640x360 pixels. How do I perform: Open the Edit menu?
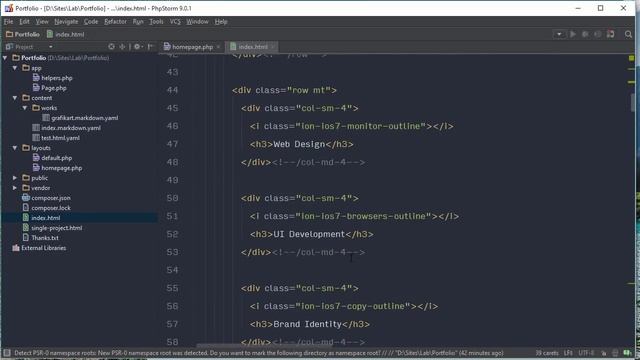point(24,22)
